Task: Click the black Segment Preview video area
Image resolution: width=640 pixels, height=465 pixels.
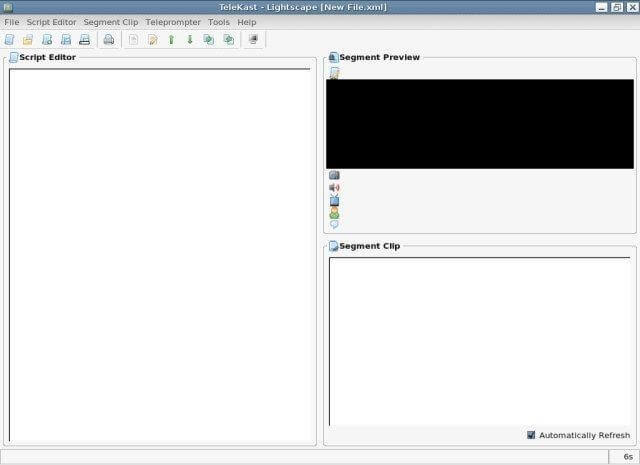Action: tap(480, 124)
